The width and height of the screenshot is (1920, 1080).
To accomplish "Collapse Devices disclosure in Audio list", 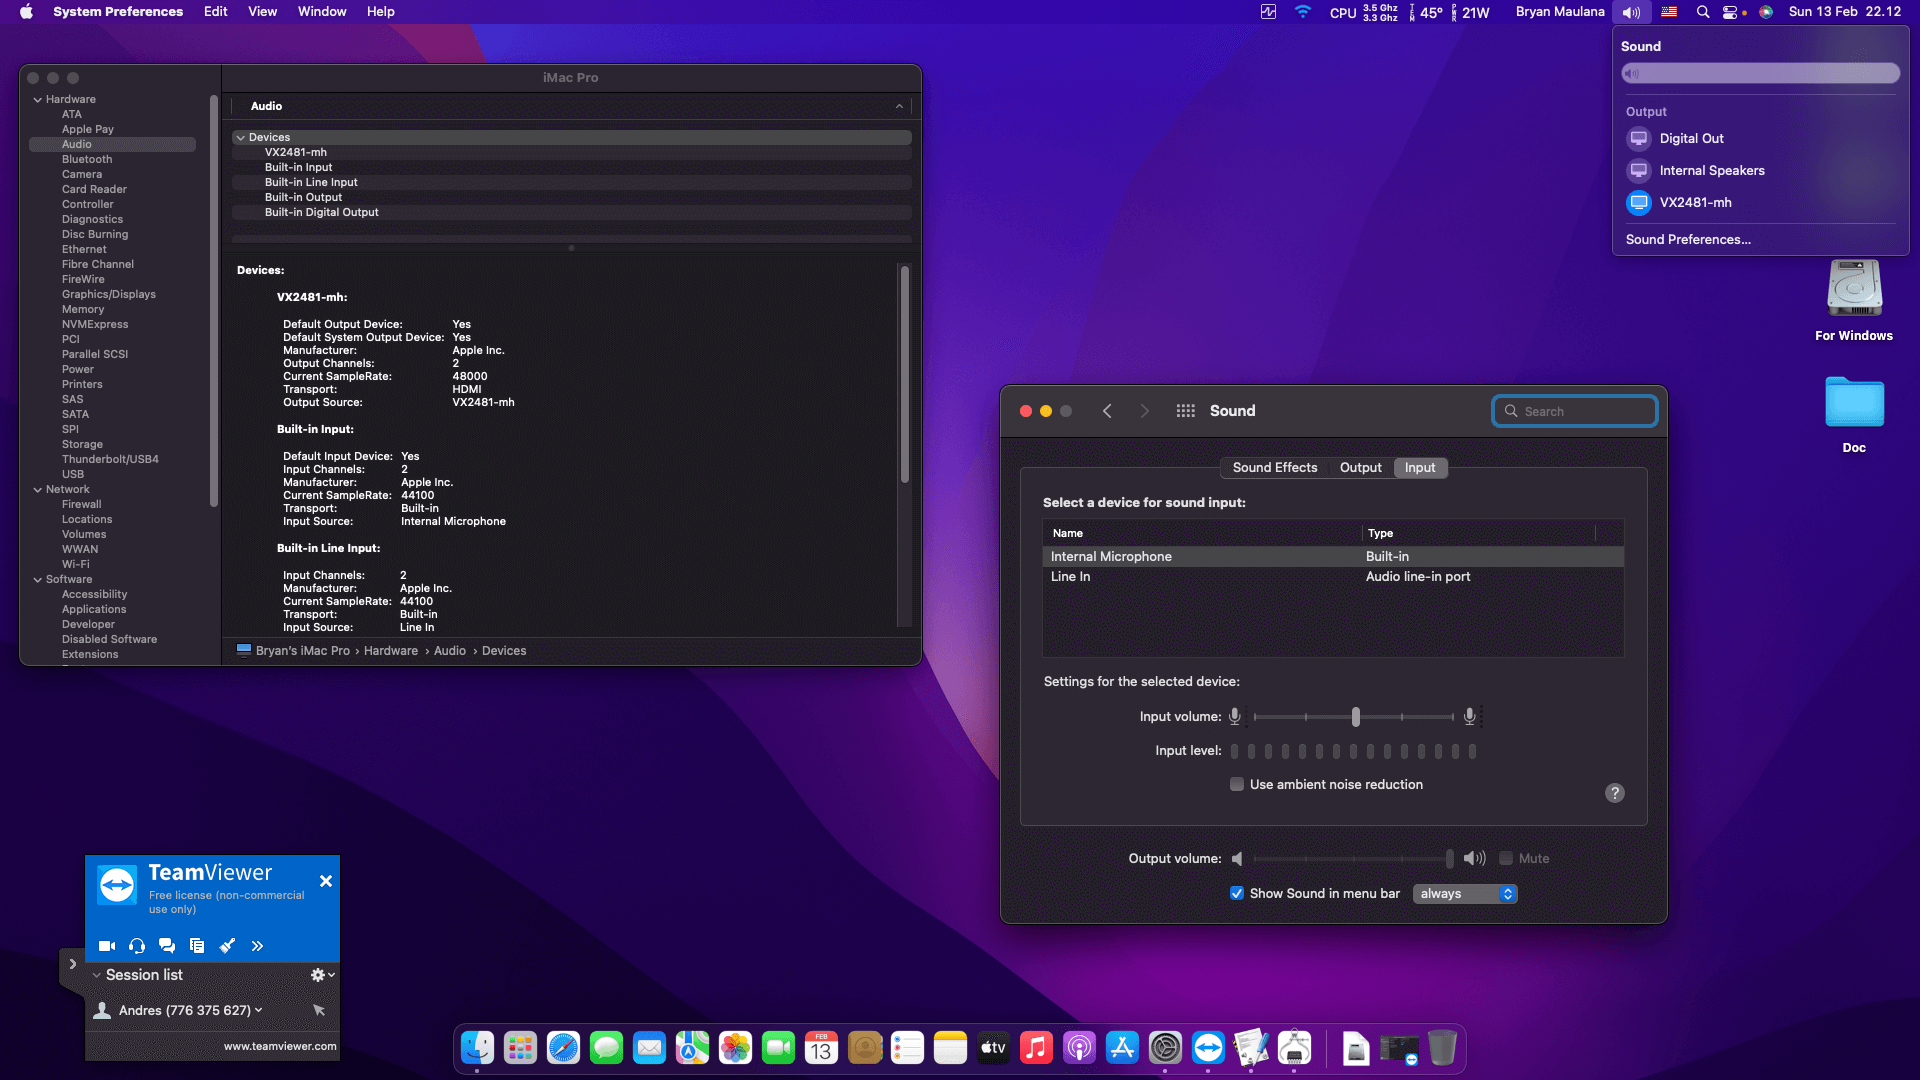I will point(241,138).
